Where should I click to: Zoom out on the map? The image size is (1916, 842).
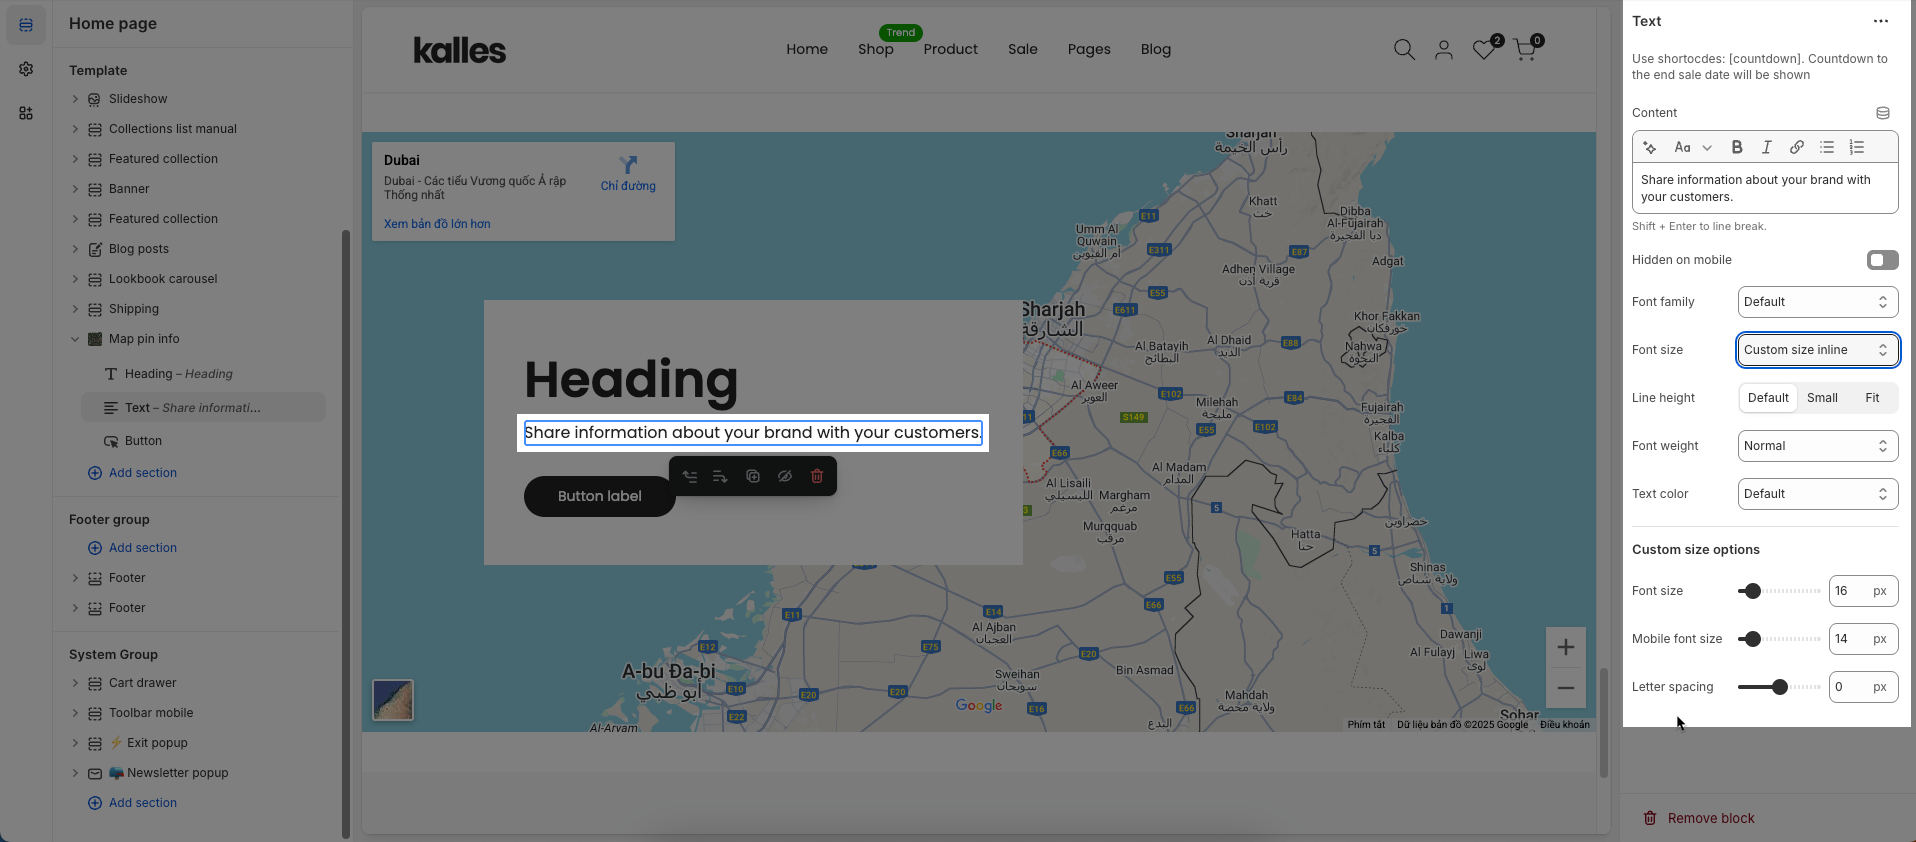coord(1566,688)
